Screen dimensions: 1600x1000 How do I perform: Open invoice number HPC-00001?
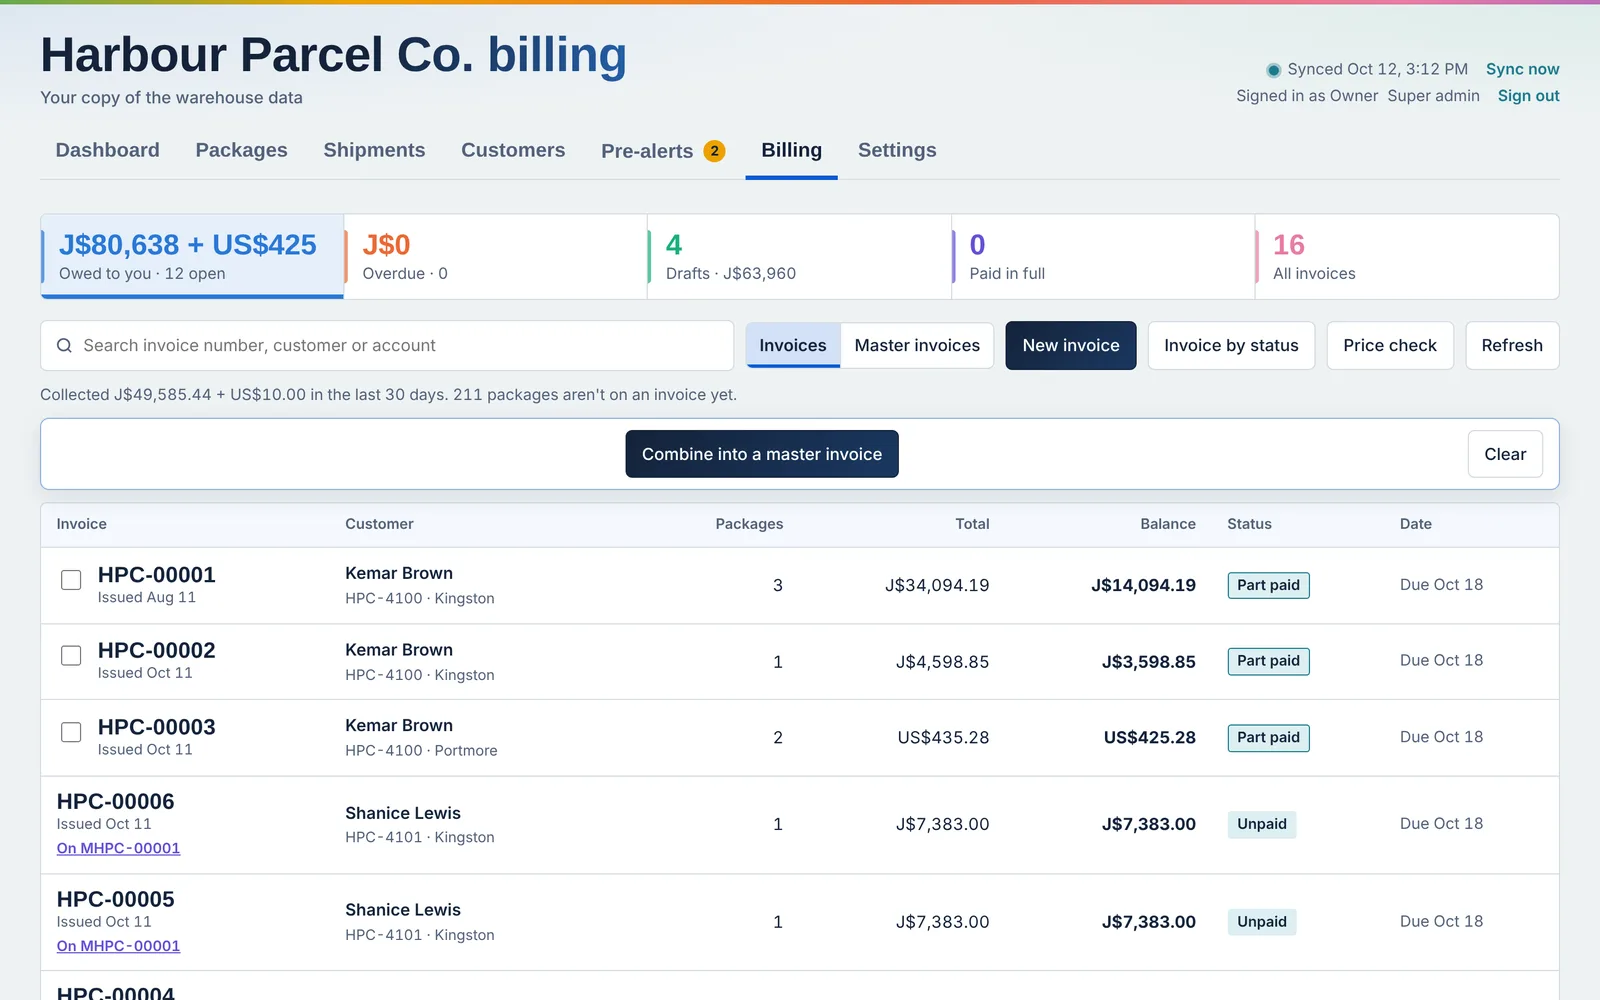tap(156, 575)
